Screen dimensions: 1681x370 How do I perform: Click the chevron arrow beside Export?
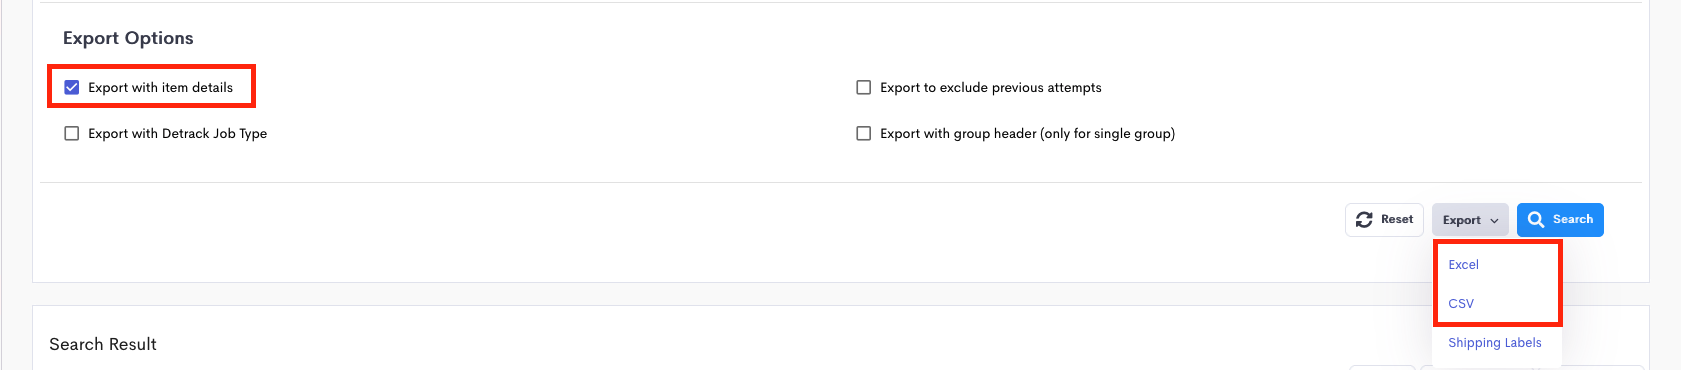click(x=1494, y=221)
